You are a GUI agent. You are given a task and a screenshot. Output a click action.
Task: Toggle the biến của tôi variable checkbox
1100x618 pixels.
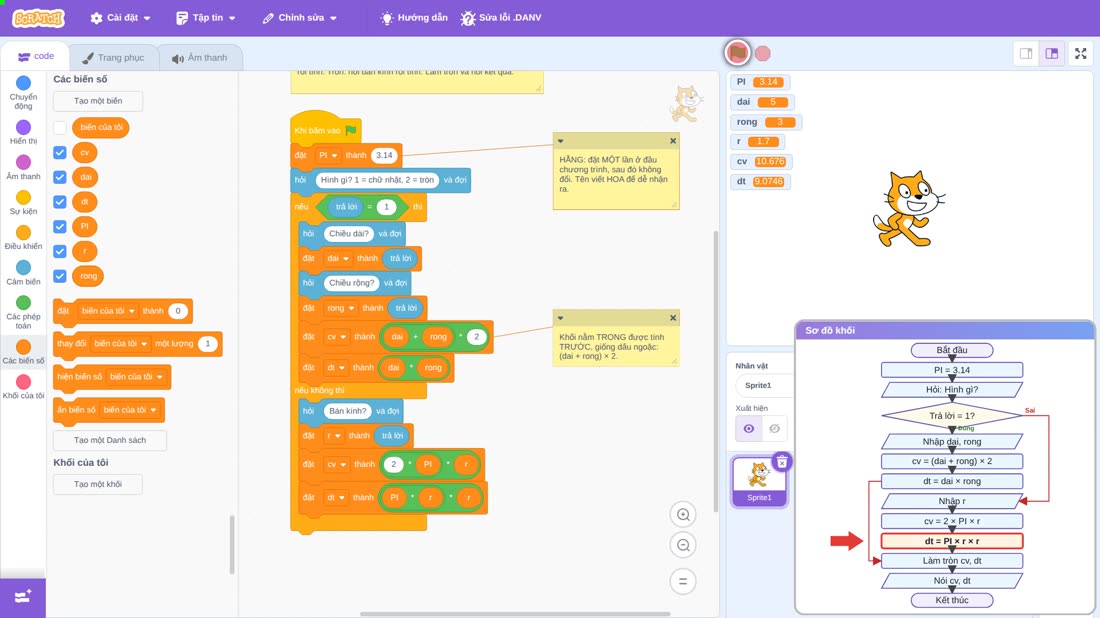(x=60, y=128)
